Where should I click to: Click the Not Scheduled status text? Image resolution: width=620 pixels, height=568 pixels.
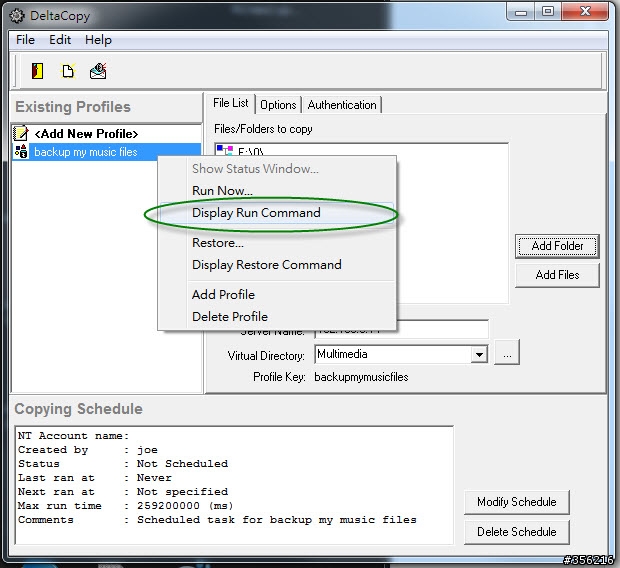click(182, 464)
